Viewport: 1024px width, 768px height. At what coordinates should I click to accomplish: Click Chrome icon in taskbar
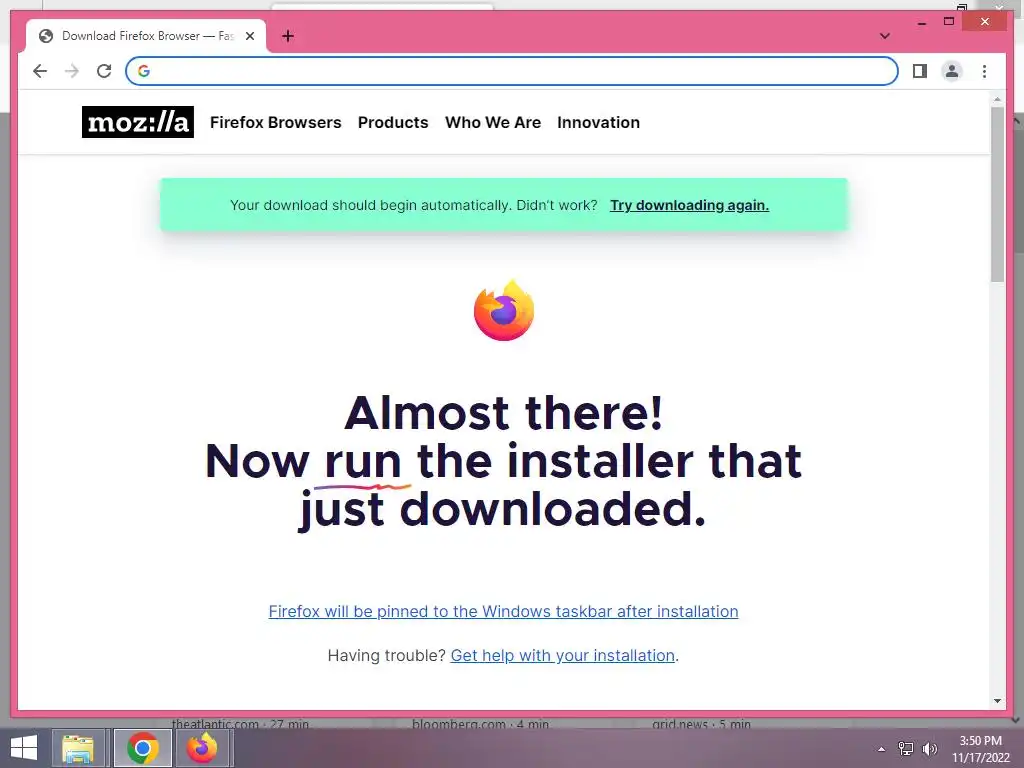point(142,748)
